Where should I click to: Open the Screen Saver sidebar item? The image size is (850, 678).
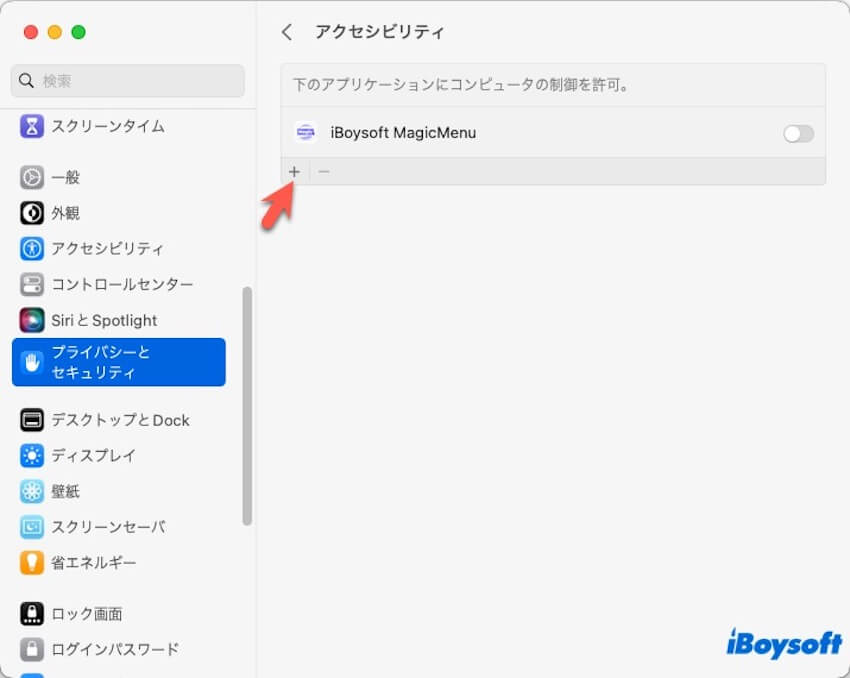coord(108,527)
